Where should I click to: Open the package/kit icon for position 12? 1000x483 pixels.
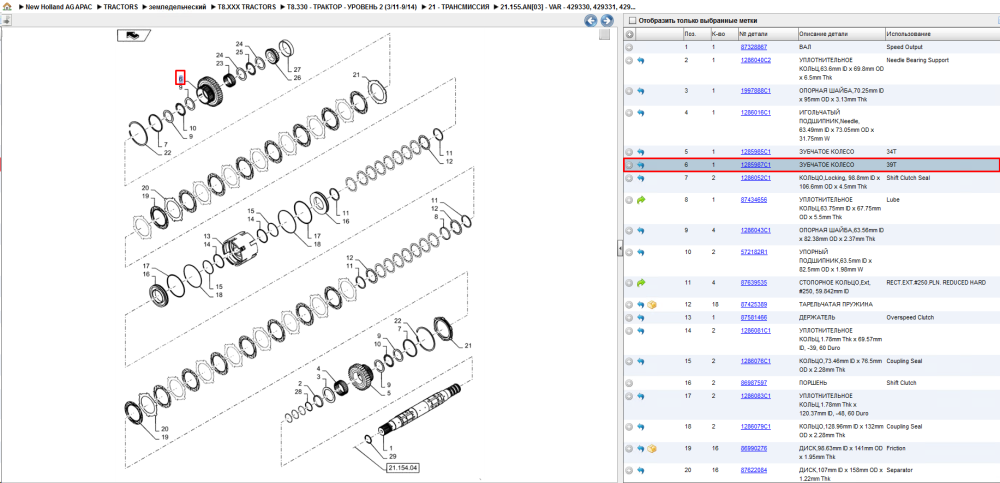[652, 305]
